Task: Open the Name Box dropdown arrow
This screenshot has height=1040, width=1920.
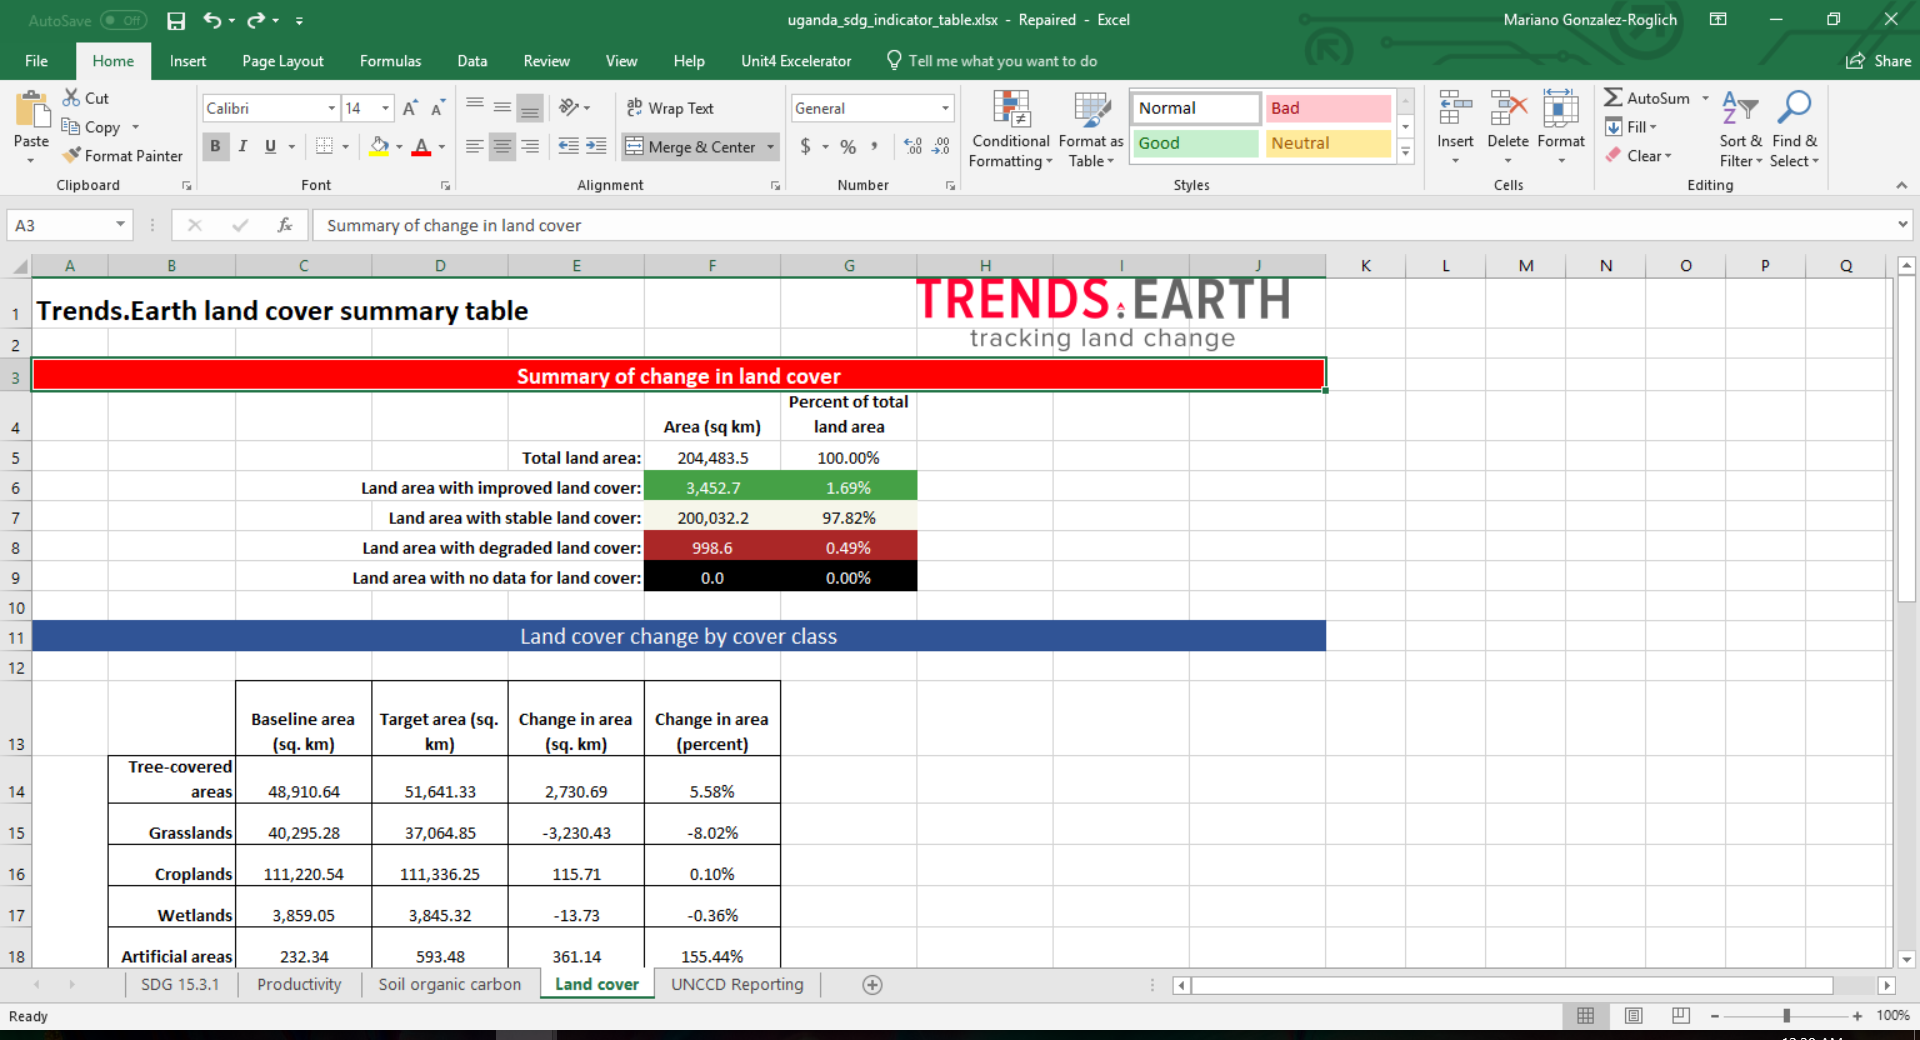Action: pyautogui.click(x=120, y=225)
